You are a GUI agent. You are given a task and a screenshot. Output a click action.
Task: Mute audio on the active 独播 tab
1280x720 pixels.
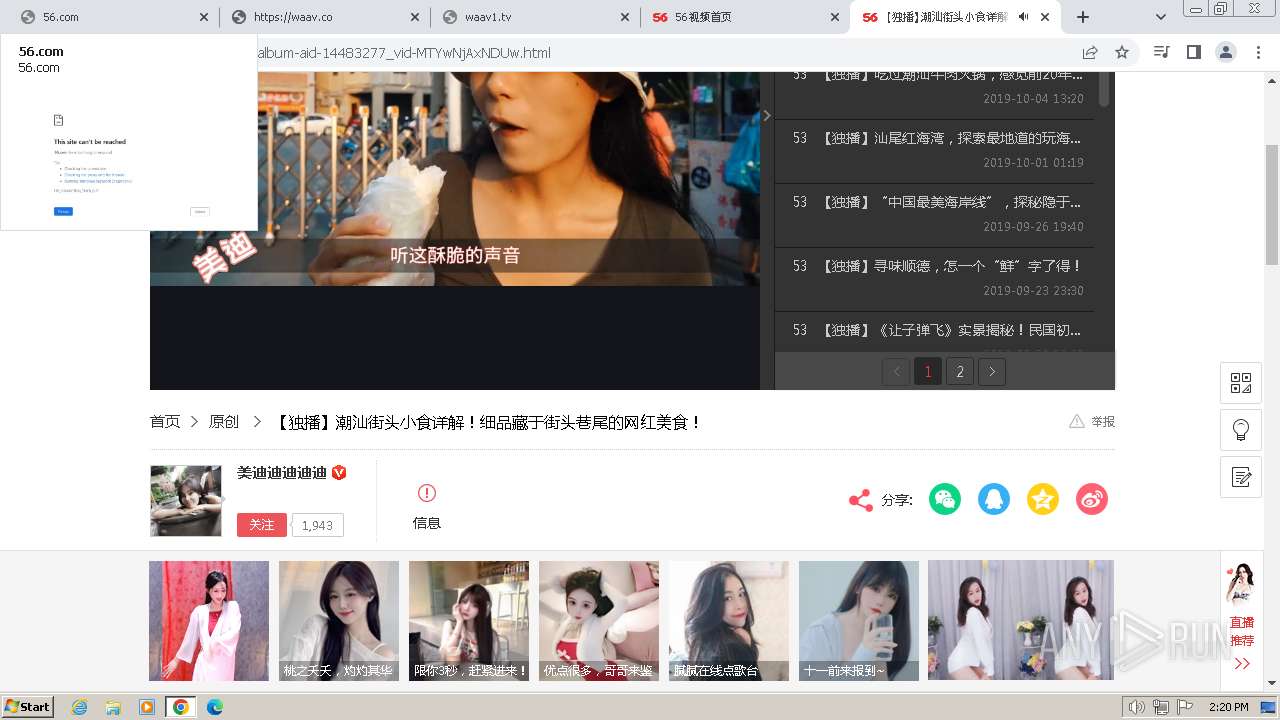(x=1024, y=17)
